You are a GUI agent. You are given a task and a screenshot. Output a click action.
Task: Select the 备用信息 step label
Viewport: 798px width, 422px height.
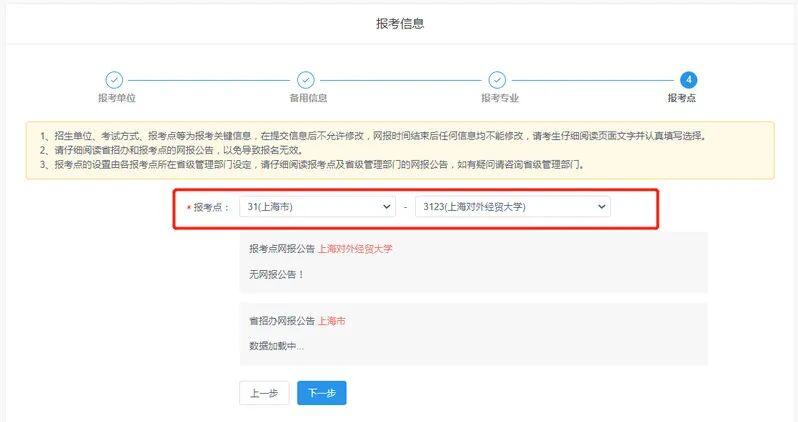click(x=308, y=98)
